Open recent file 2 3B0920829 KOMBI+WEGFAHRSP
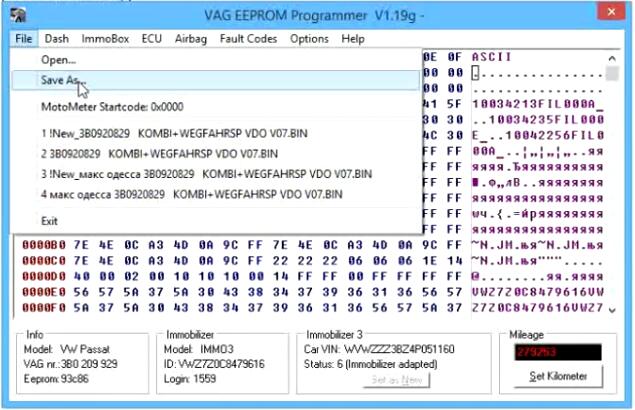The width and height of the screenshot is (635, 410). pyautogui.click(x=215, y=154)
